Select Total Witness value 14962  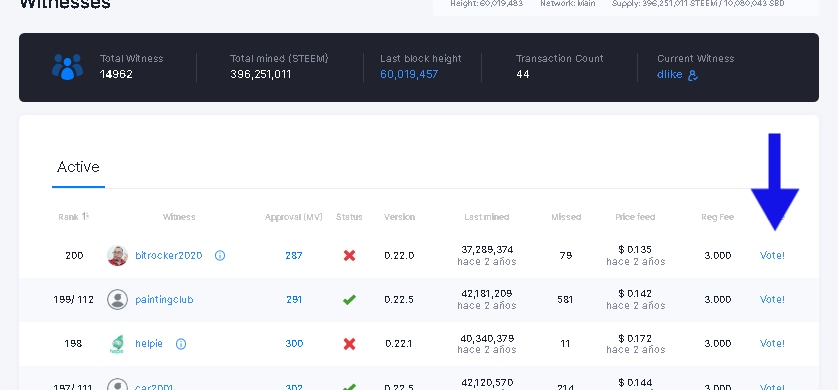click(116, 74)
